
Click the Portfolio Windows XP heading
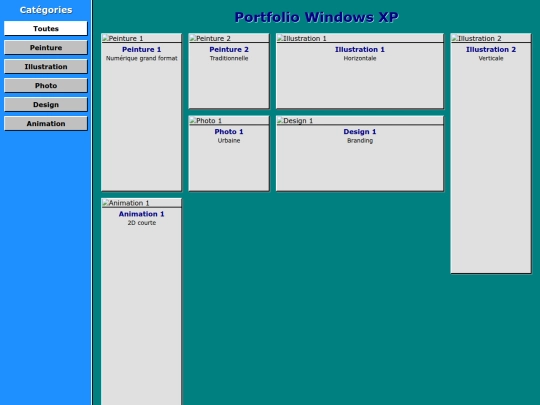pyautogui.click(x=316, y=17)
